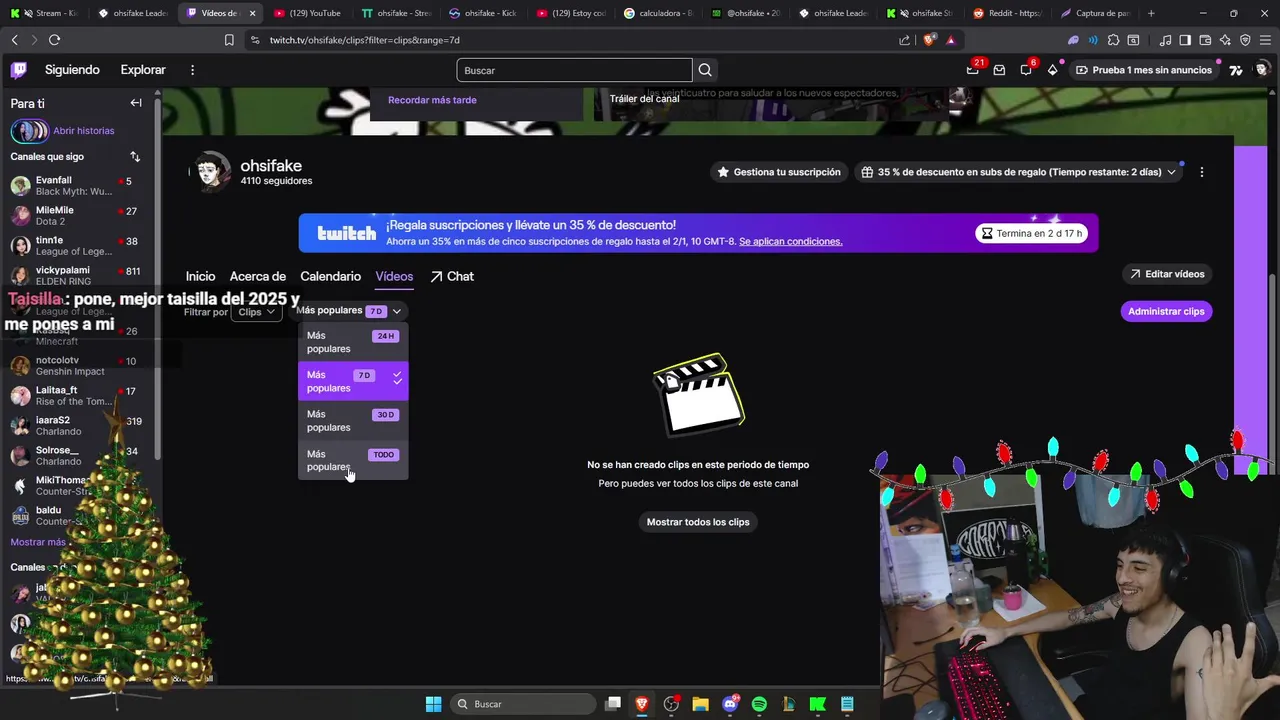Open the browser hamburger menu
The width and height of the screenshot is (1280, 720).
coord(1264,40)
